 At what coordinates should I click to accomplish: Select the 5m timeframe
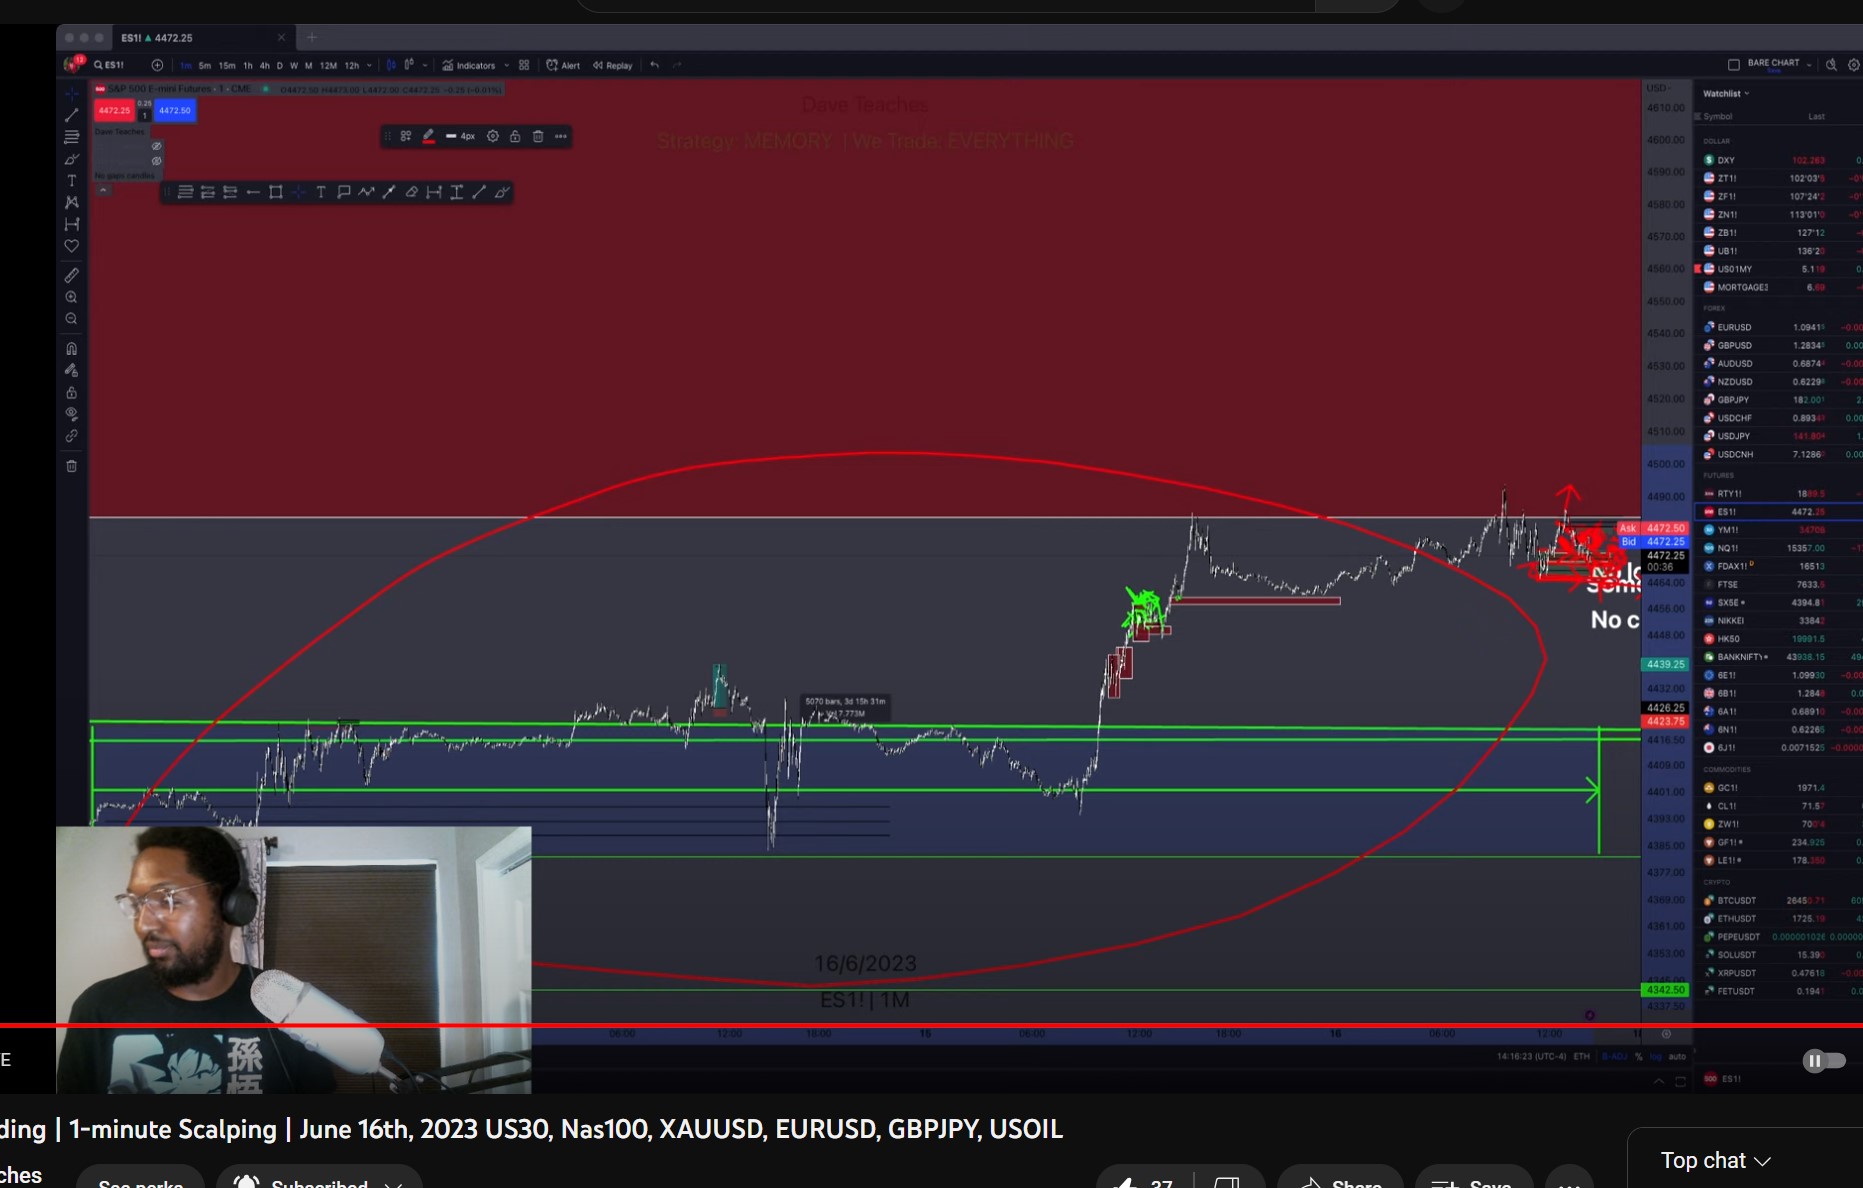click(x=205, y=65)
